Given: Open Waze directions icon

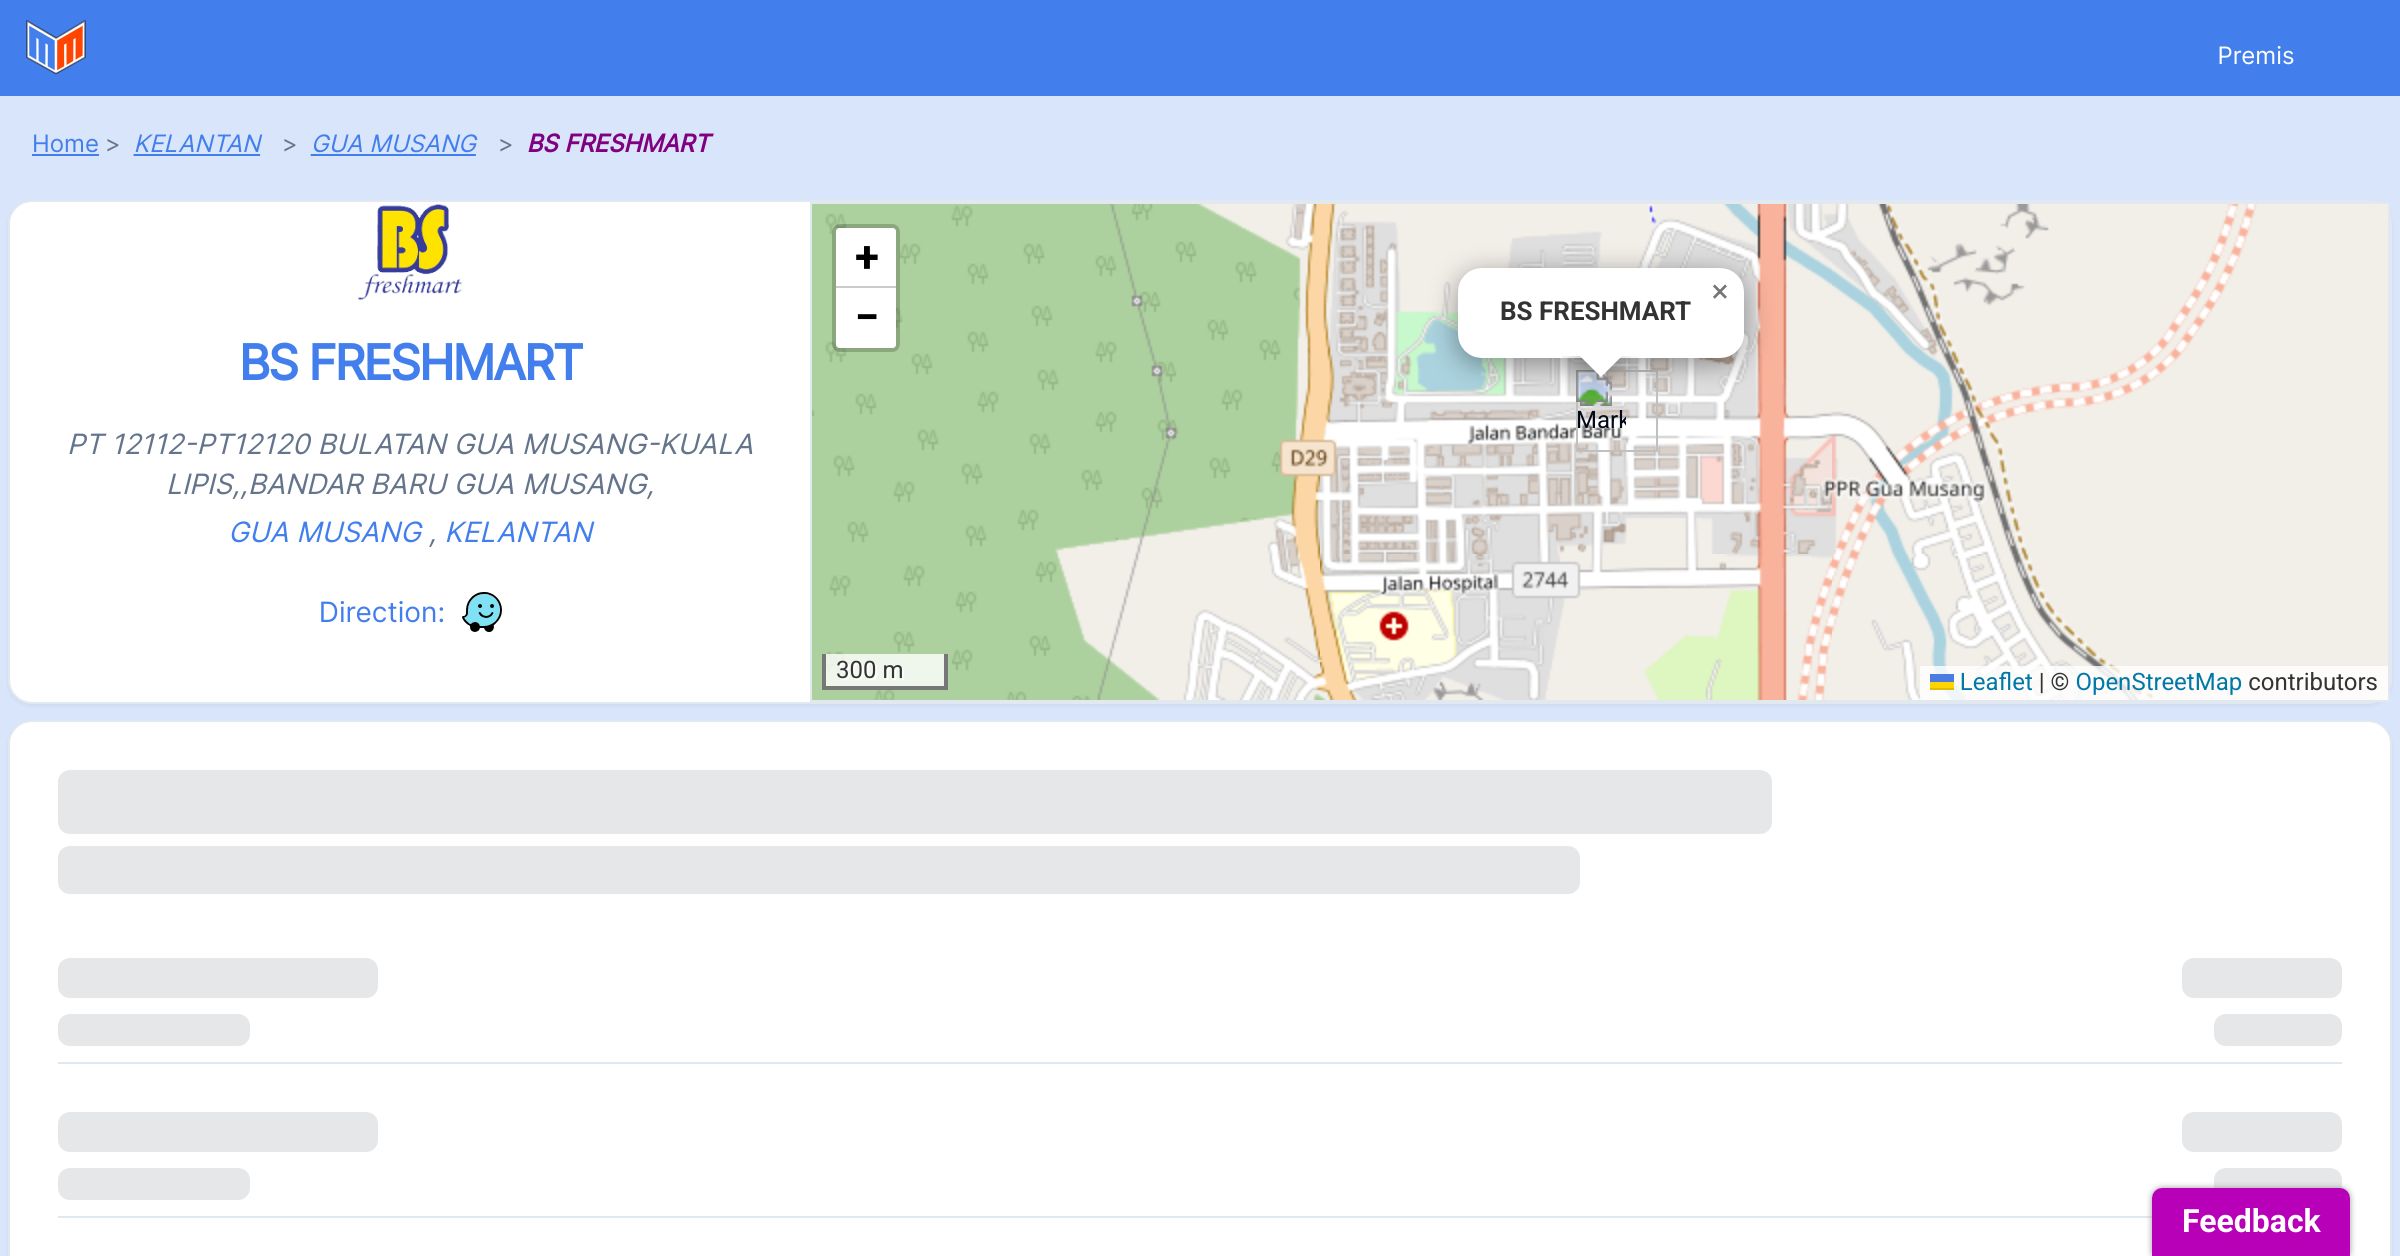Looking at the screenshot, I should [x=482, y=611].
